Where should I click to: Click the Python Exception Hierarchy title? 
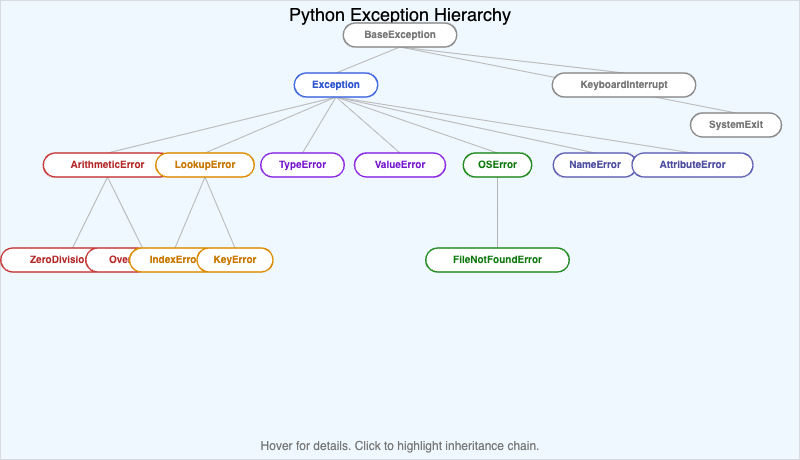click(x=399, y=15)
